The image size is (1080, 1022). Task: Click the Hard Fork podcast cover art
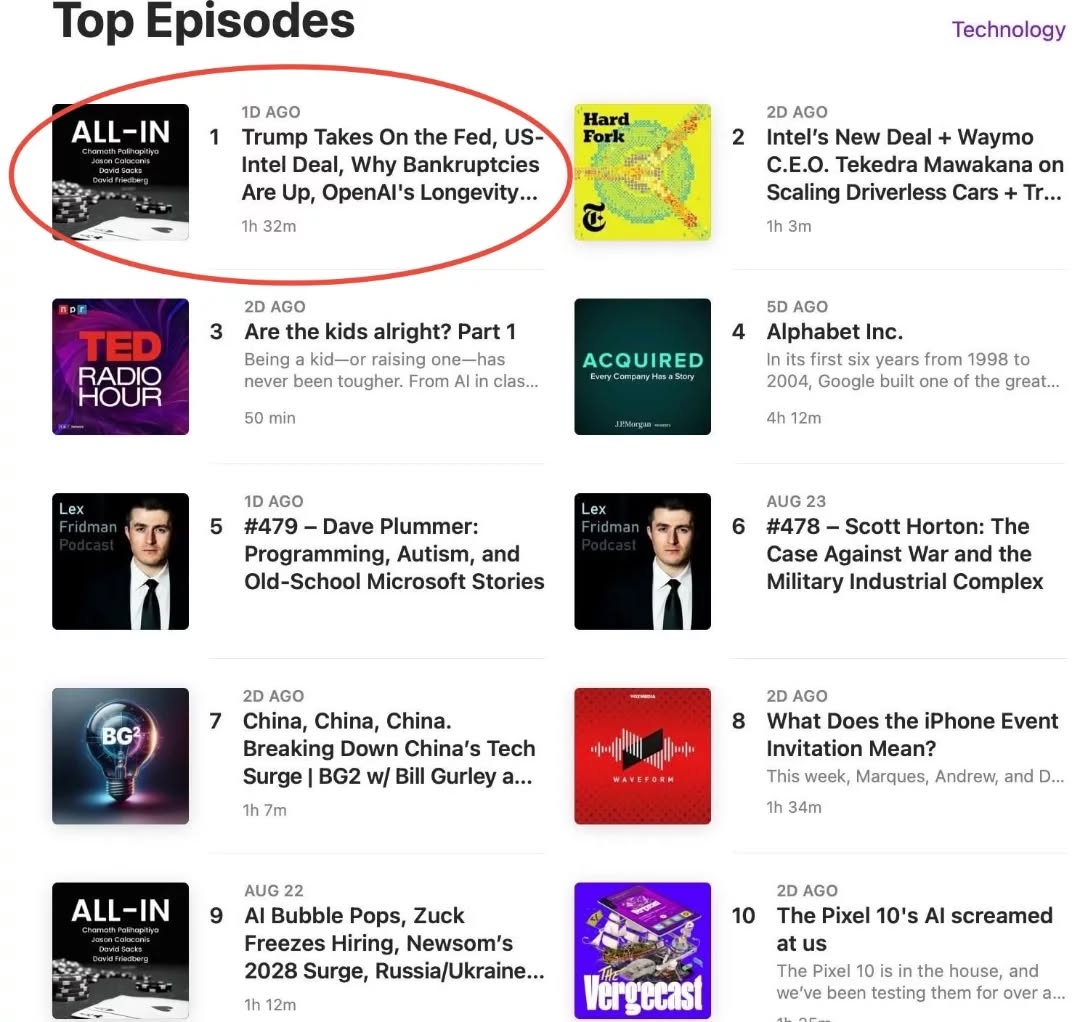643,171
